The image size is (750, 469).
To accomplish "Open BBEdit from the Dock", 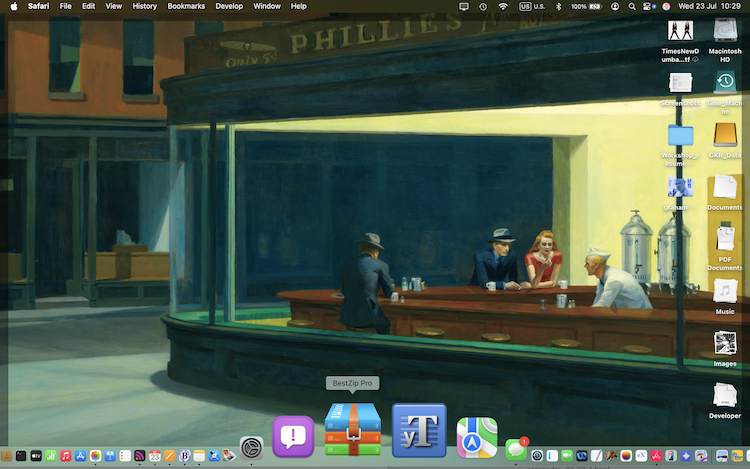I will tap(184, 456).
